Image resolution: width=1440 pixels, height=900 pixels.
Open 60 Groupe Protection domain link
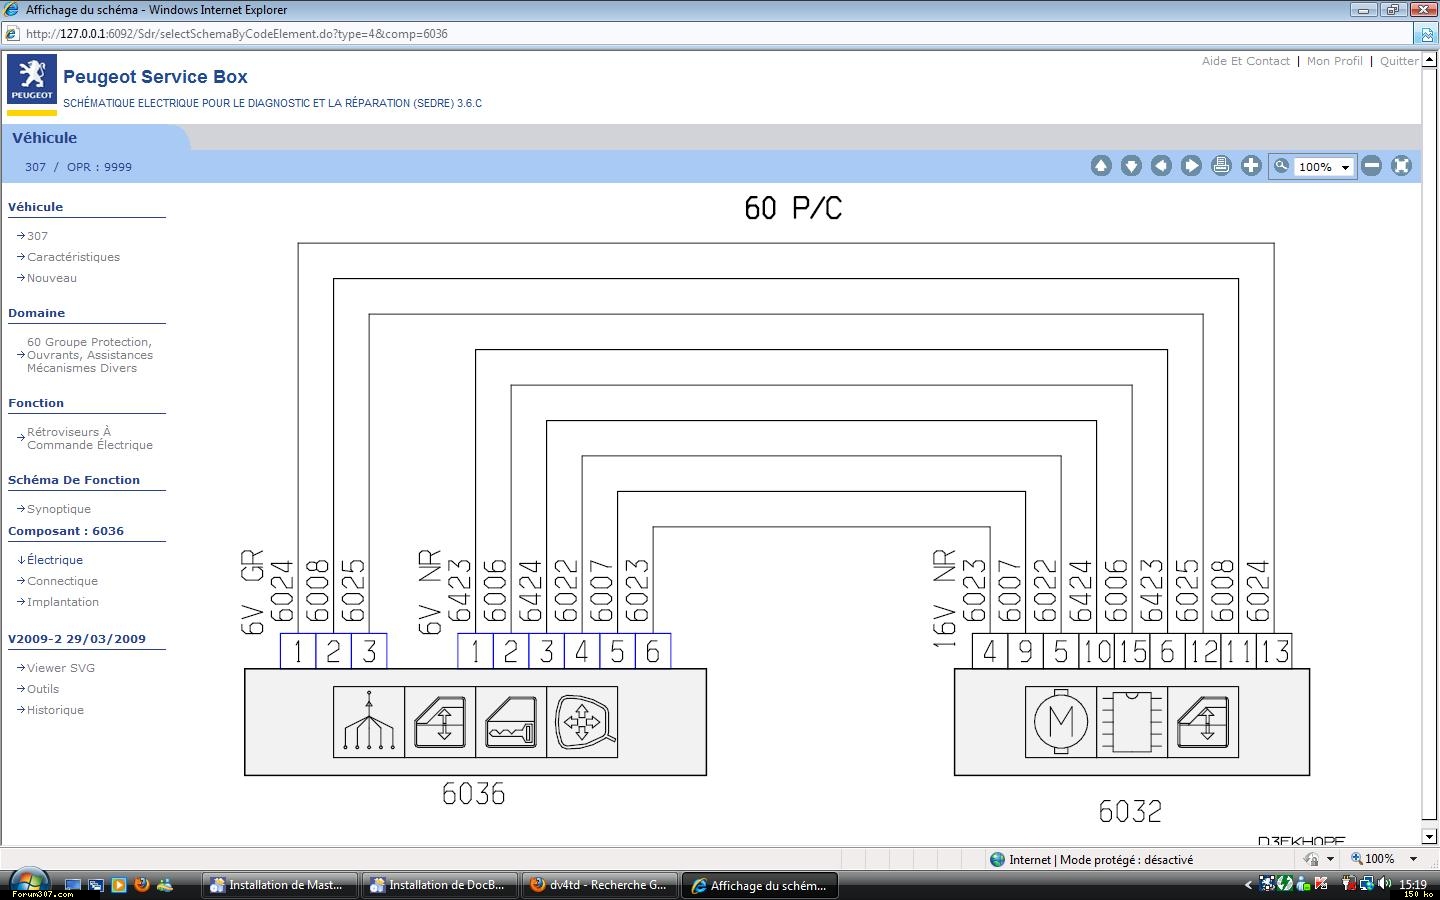click(x=90, y=355)
